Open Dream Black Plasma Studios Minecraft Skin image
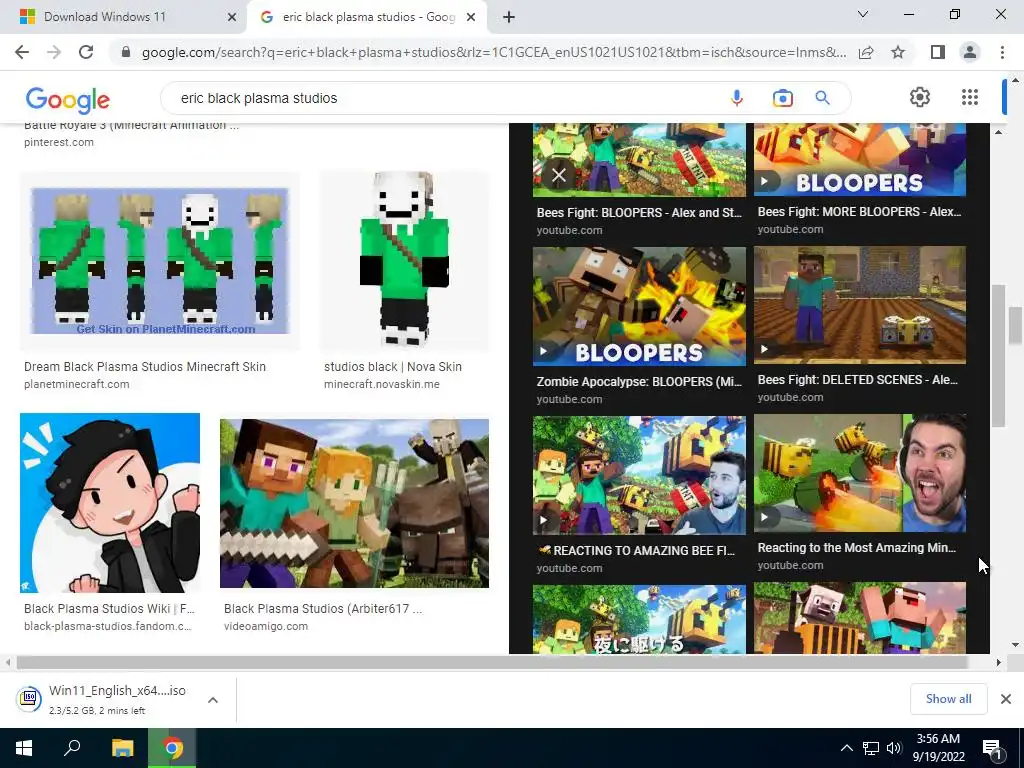Screen dimensions: 1024x768 (x=160, y=261)
